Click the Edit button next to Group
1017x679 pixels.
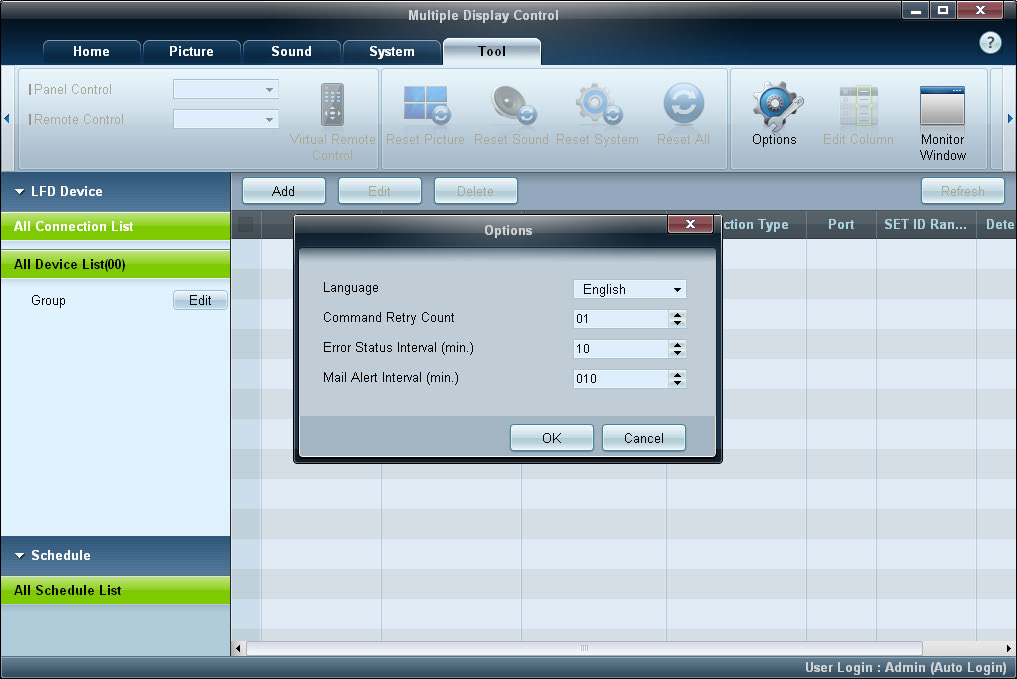click(x=200, y=300)
